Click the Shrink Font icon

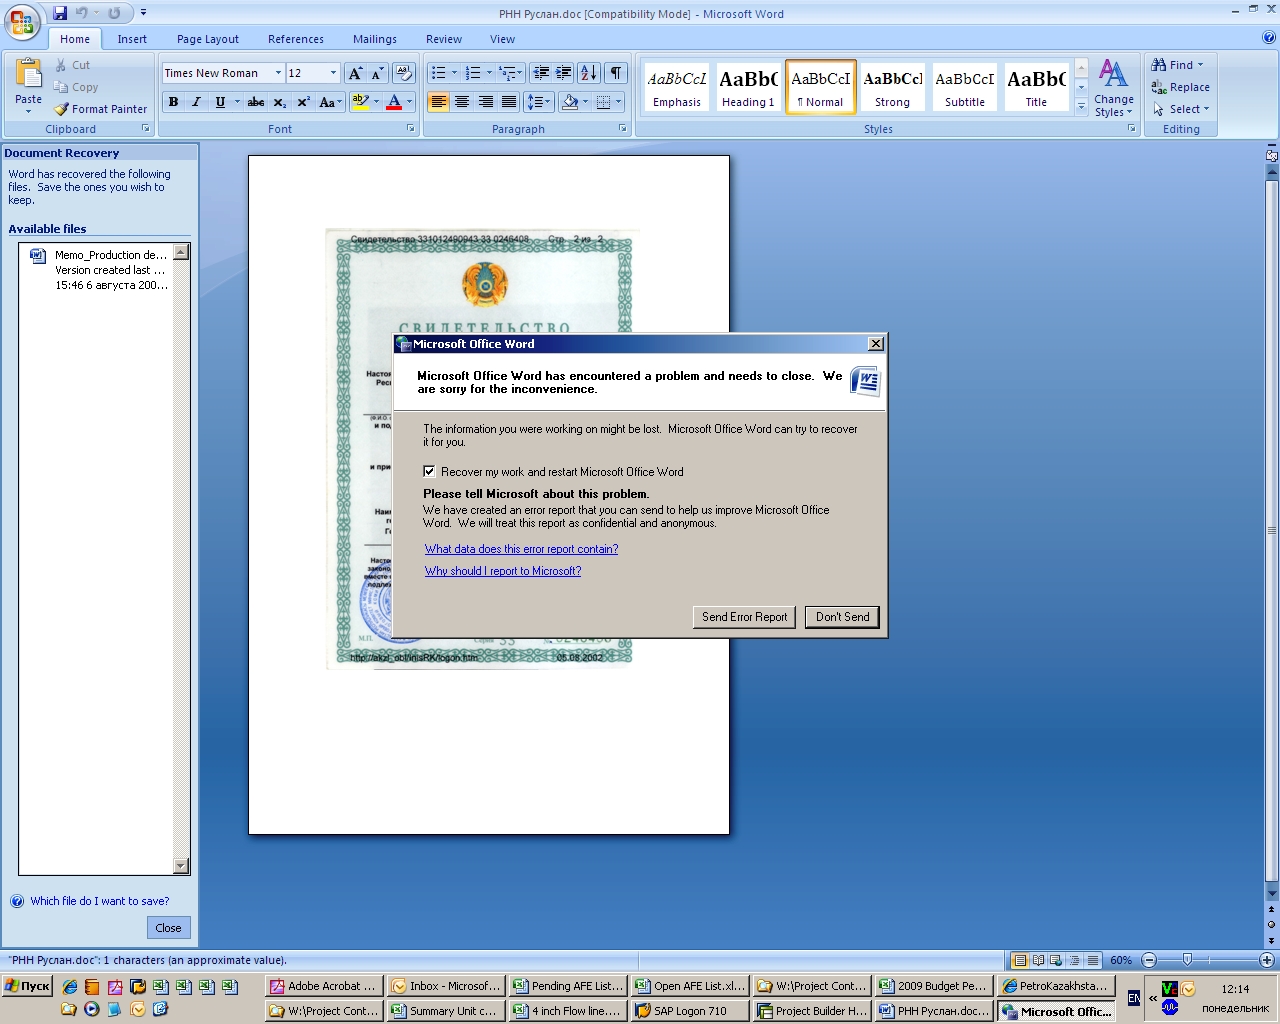tap(377, 73)
